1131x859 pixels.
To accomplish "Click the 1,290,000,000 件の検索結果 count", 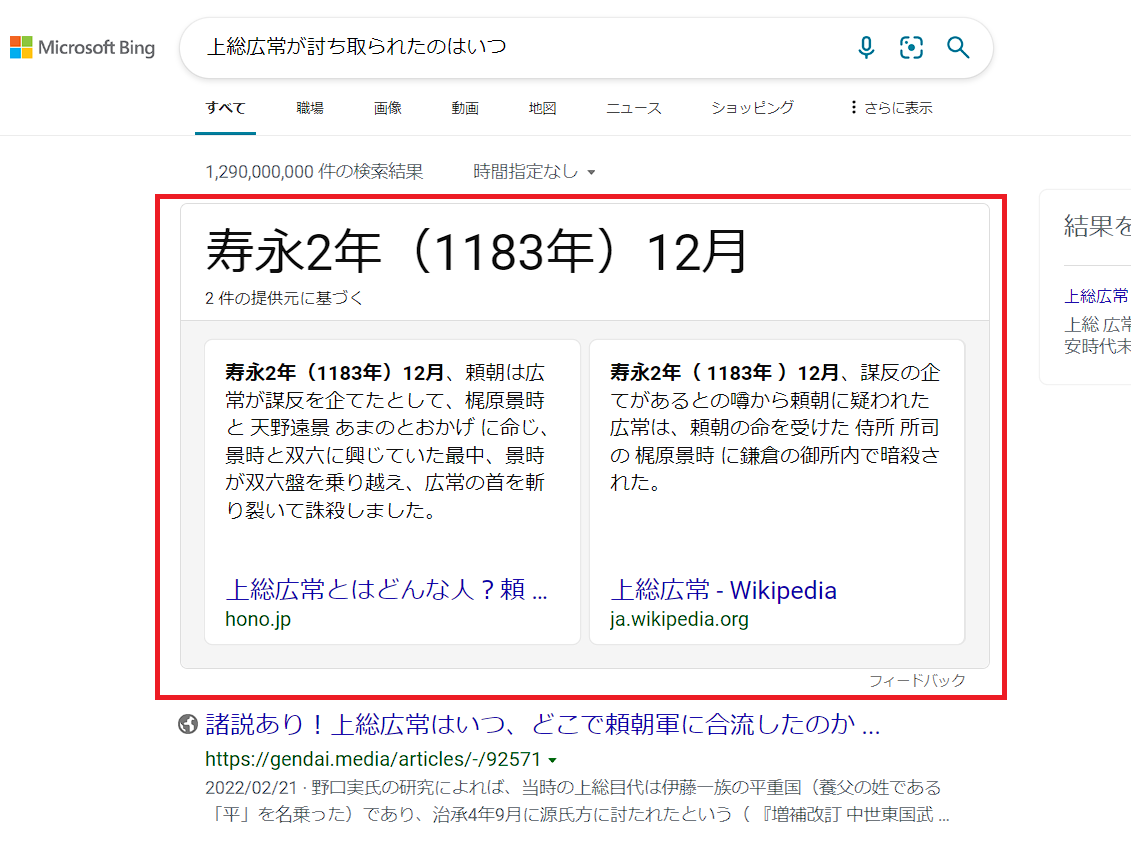I will (x=314, y=172).
